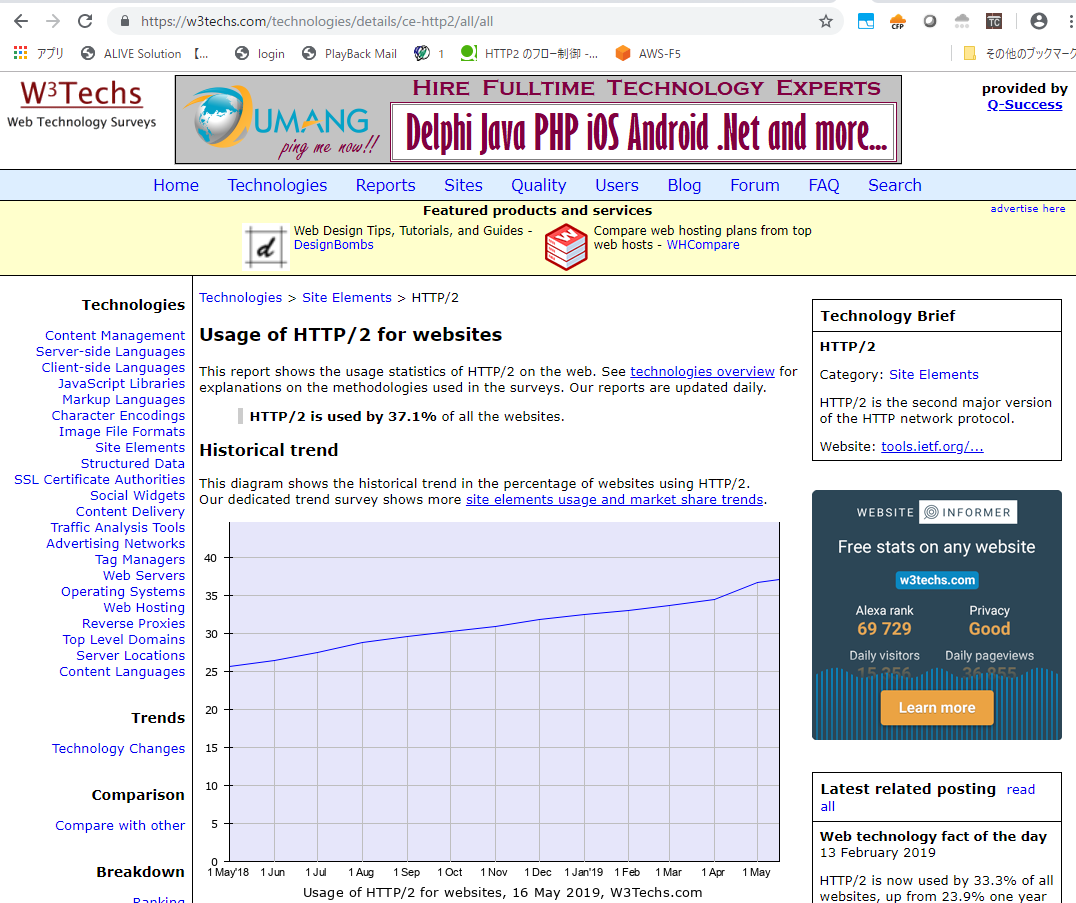Screen dimensions: 1076x903
Task: Open the HTTP2 flow control bookmark
Action: (x=530, y=54)
